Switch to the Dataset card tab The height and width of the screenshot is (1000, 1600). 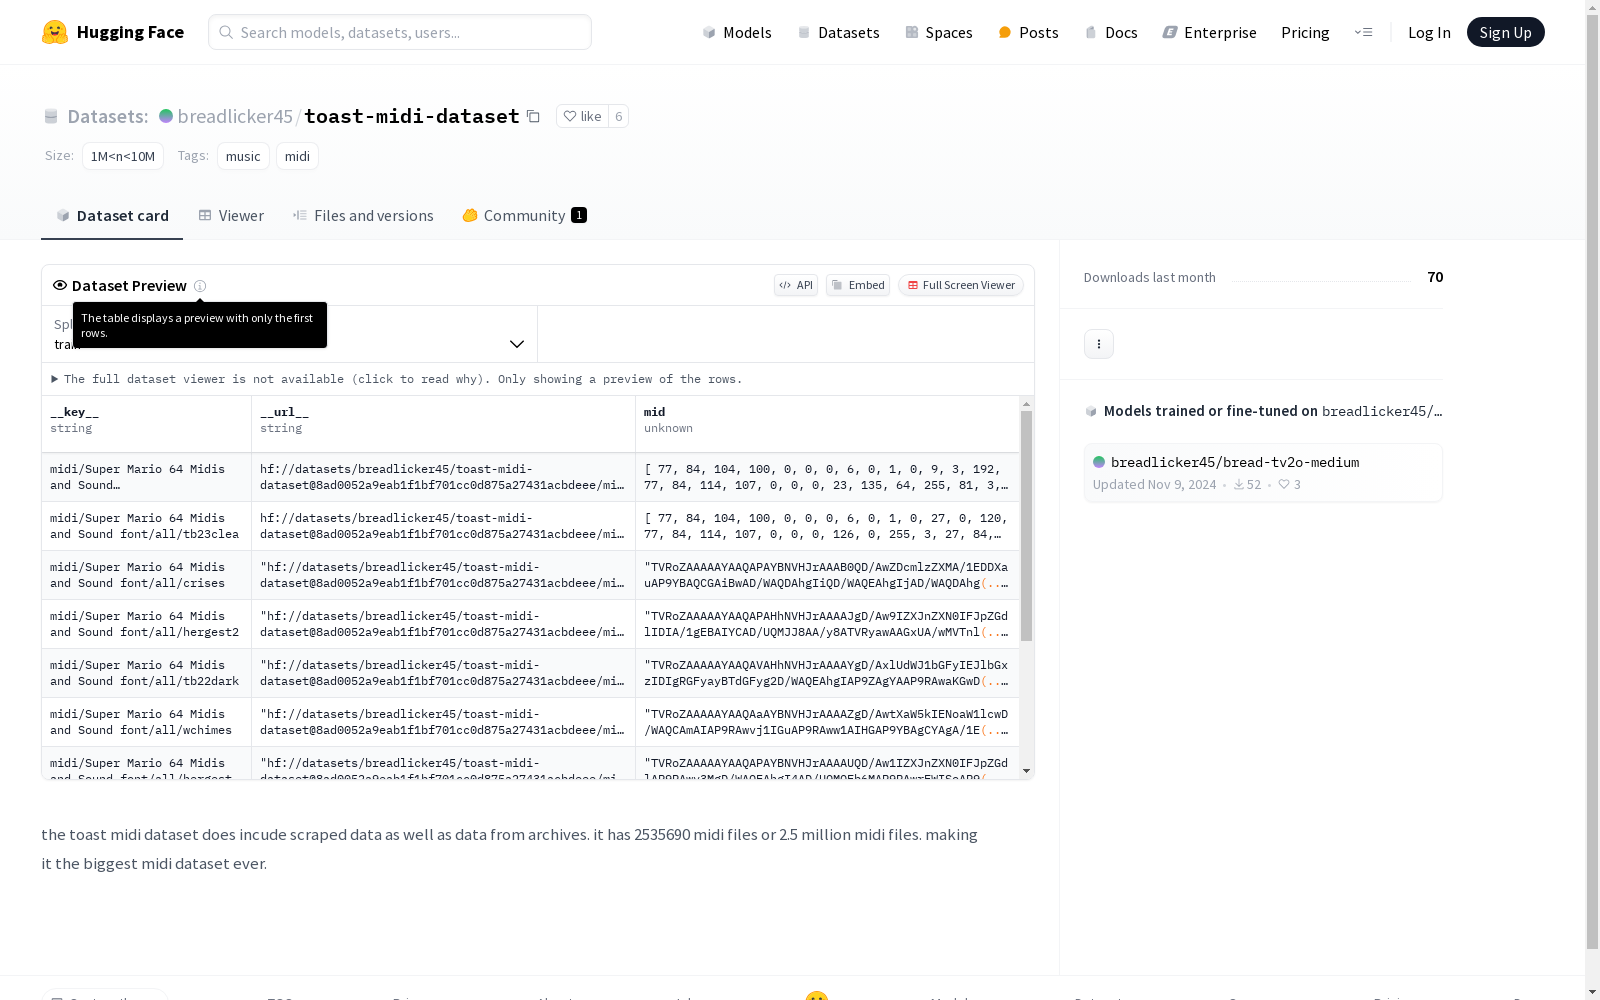click(112, 216)
